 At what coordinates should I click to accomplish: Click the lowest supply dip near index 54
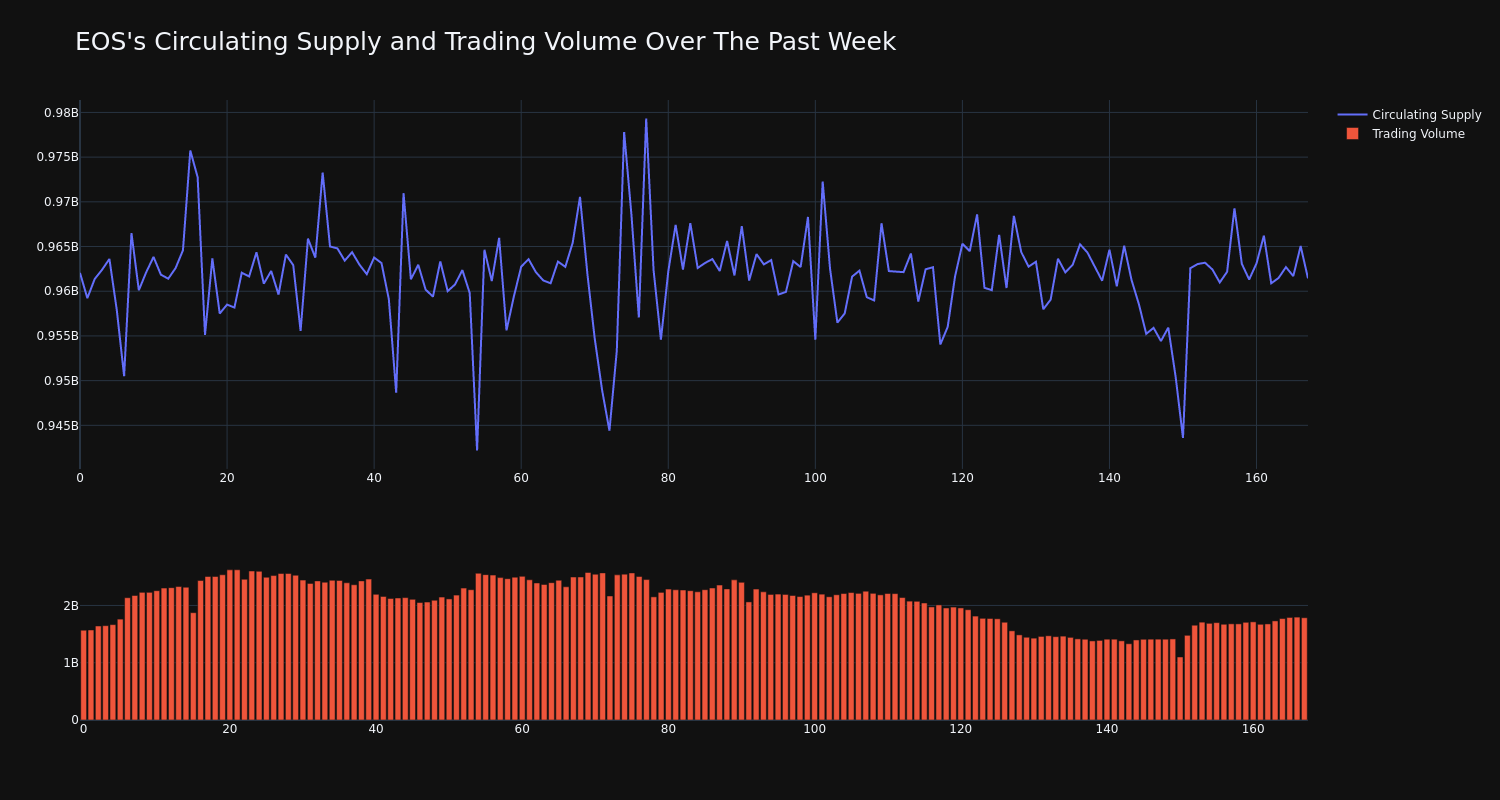[477, 450]
